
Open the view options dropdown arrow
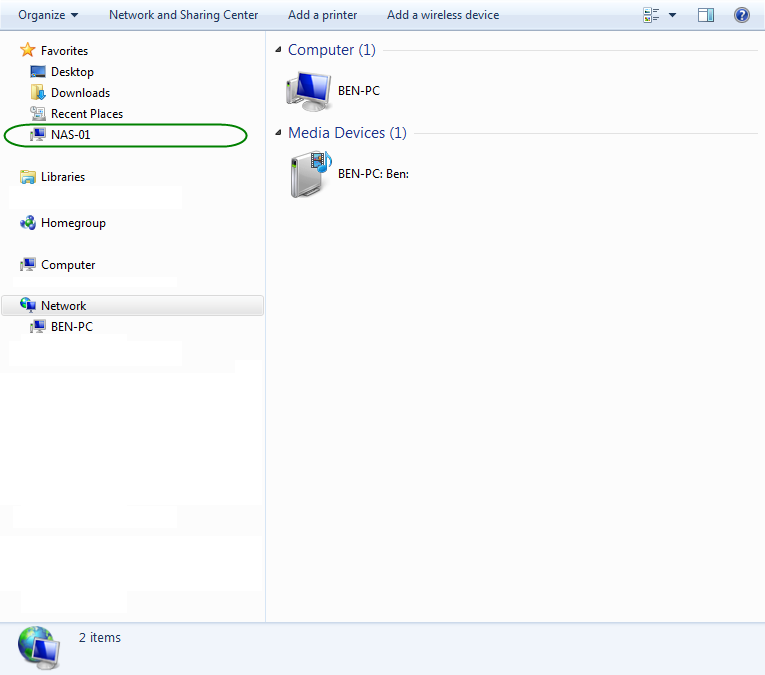(x=672, y=15)
